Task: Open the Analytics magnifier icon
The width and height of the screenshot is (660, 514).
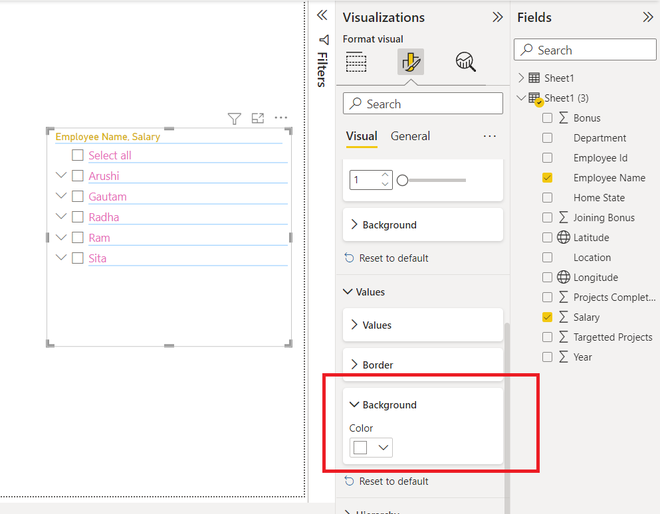Action: tap(466, 62)
